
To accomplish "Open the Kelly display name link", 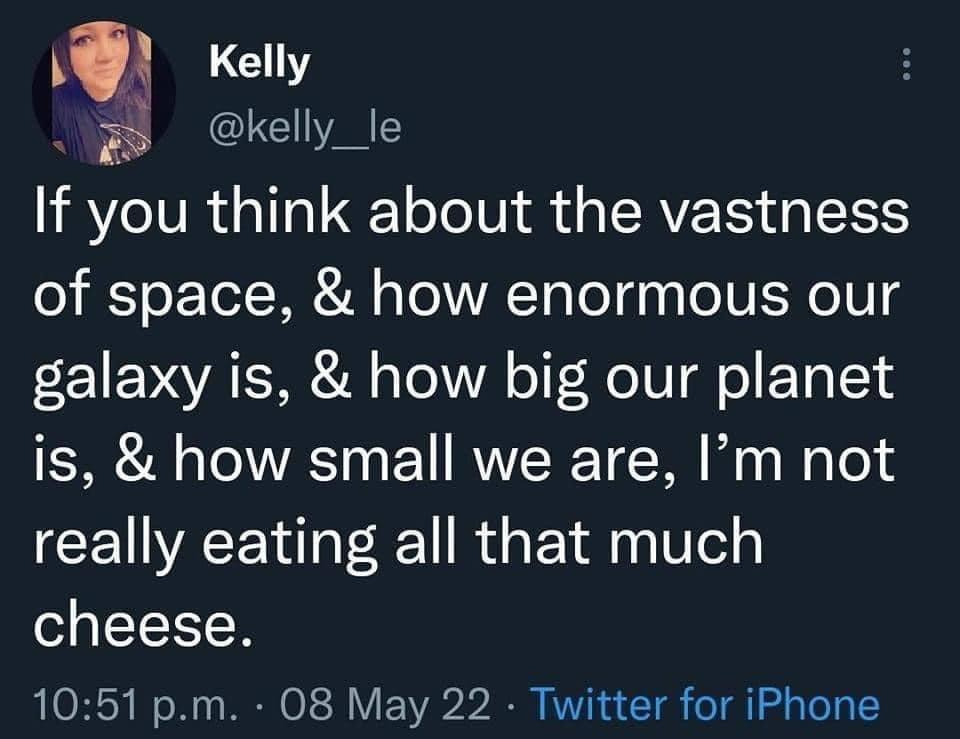I will (x=259, y=64).
